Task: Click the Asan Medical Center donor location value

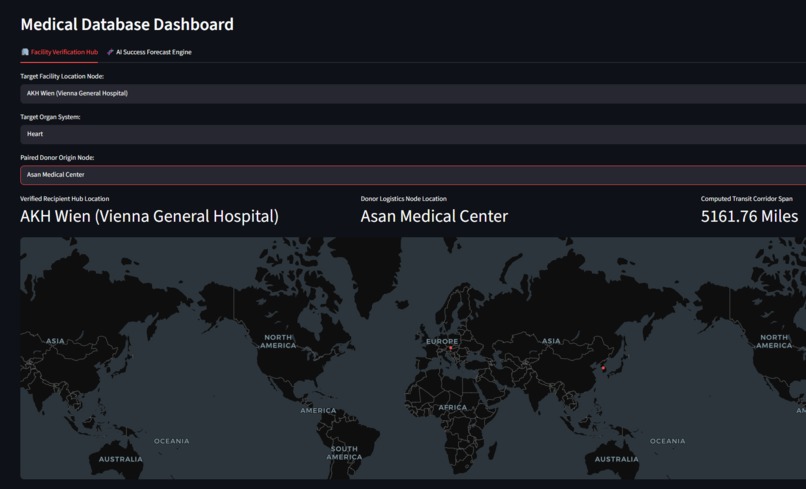Action: pos(434,216)
